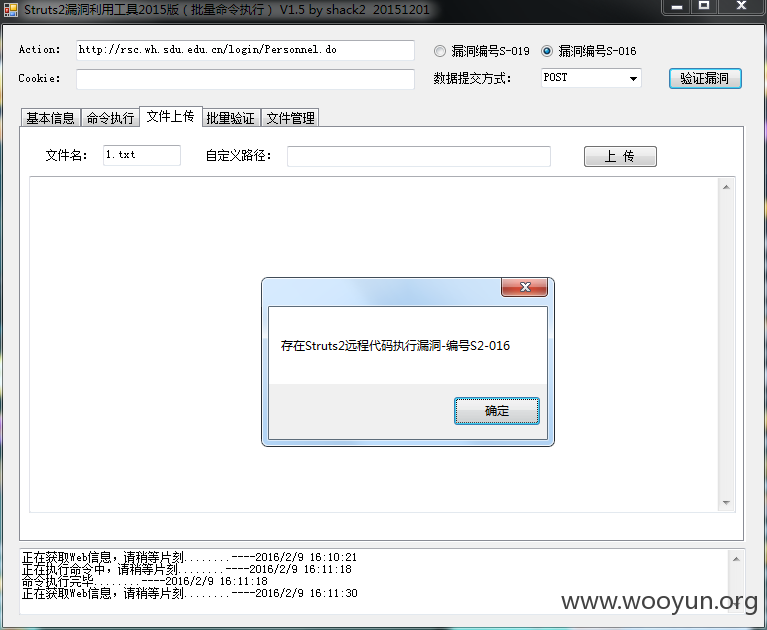
Task: Click the 验证漏洞 button
Action: coord(705,78)
